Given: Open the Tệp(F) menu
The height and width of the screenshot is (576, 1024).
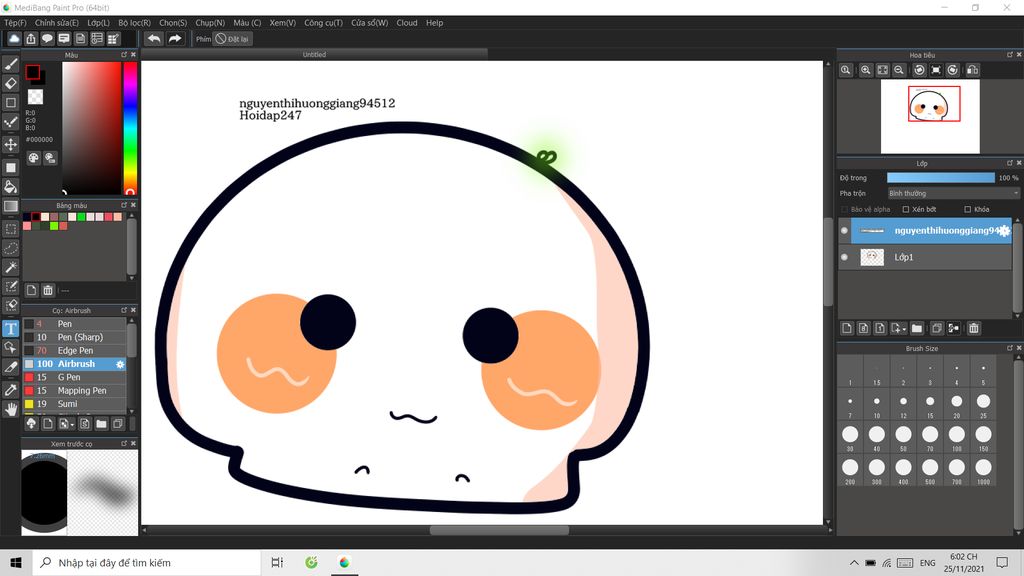Looking at the screenshot, I should (x=16, y=23).
